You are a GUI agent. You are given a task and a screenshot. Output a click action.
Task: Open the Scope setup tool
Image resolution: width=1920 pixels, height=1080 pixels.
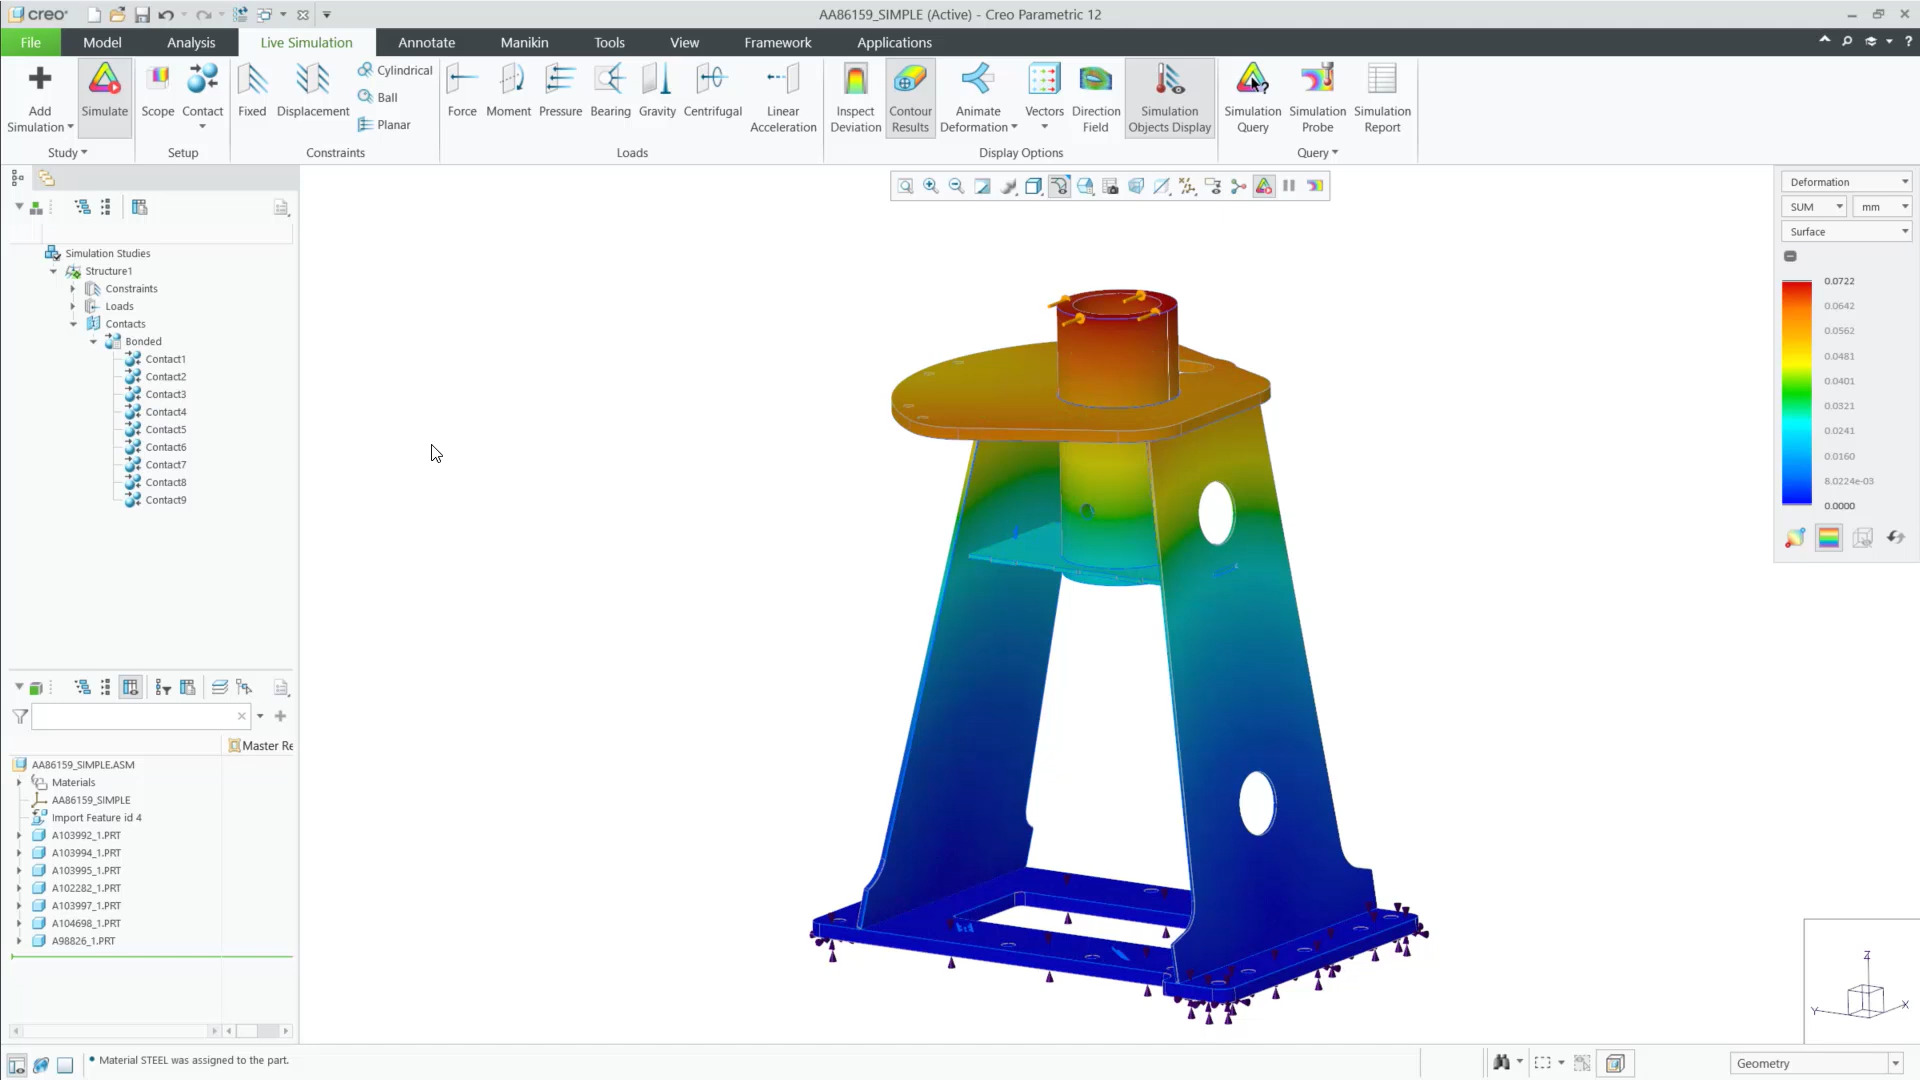coord(157,91)
